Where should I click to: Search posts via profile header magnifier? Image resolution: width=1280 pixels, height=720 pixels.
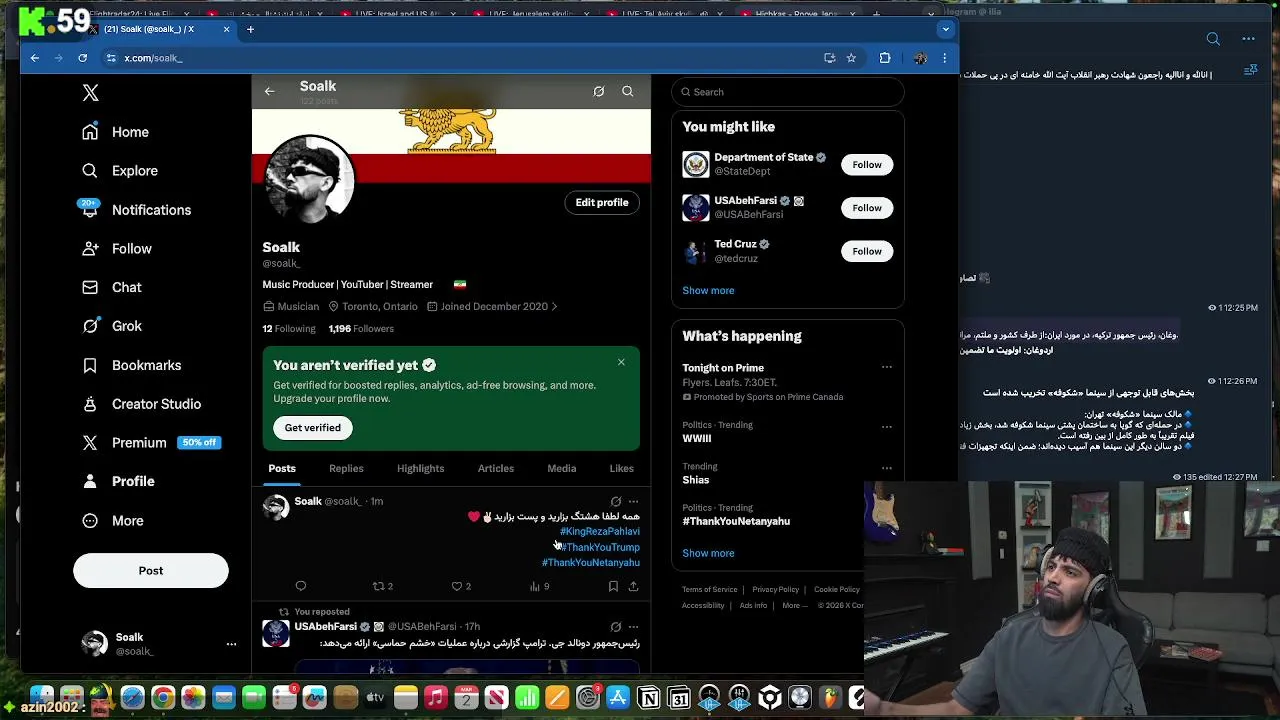[x=628, y=91]
